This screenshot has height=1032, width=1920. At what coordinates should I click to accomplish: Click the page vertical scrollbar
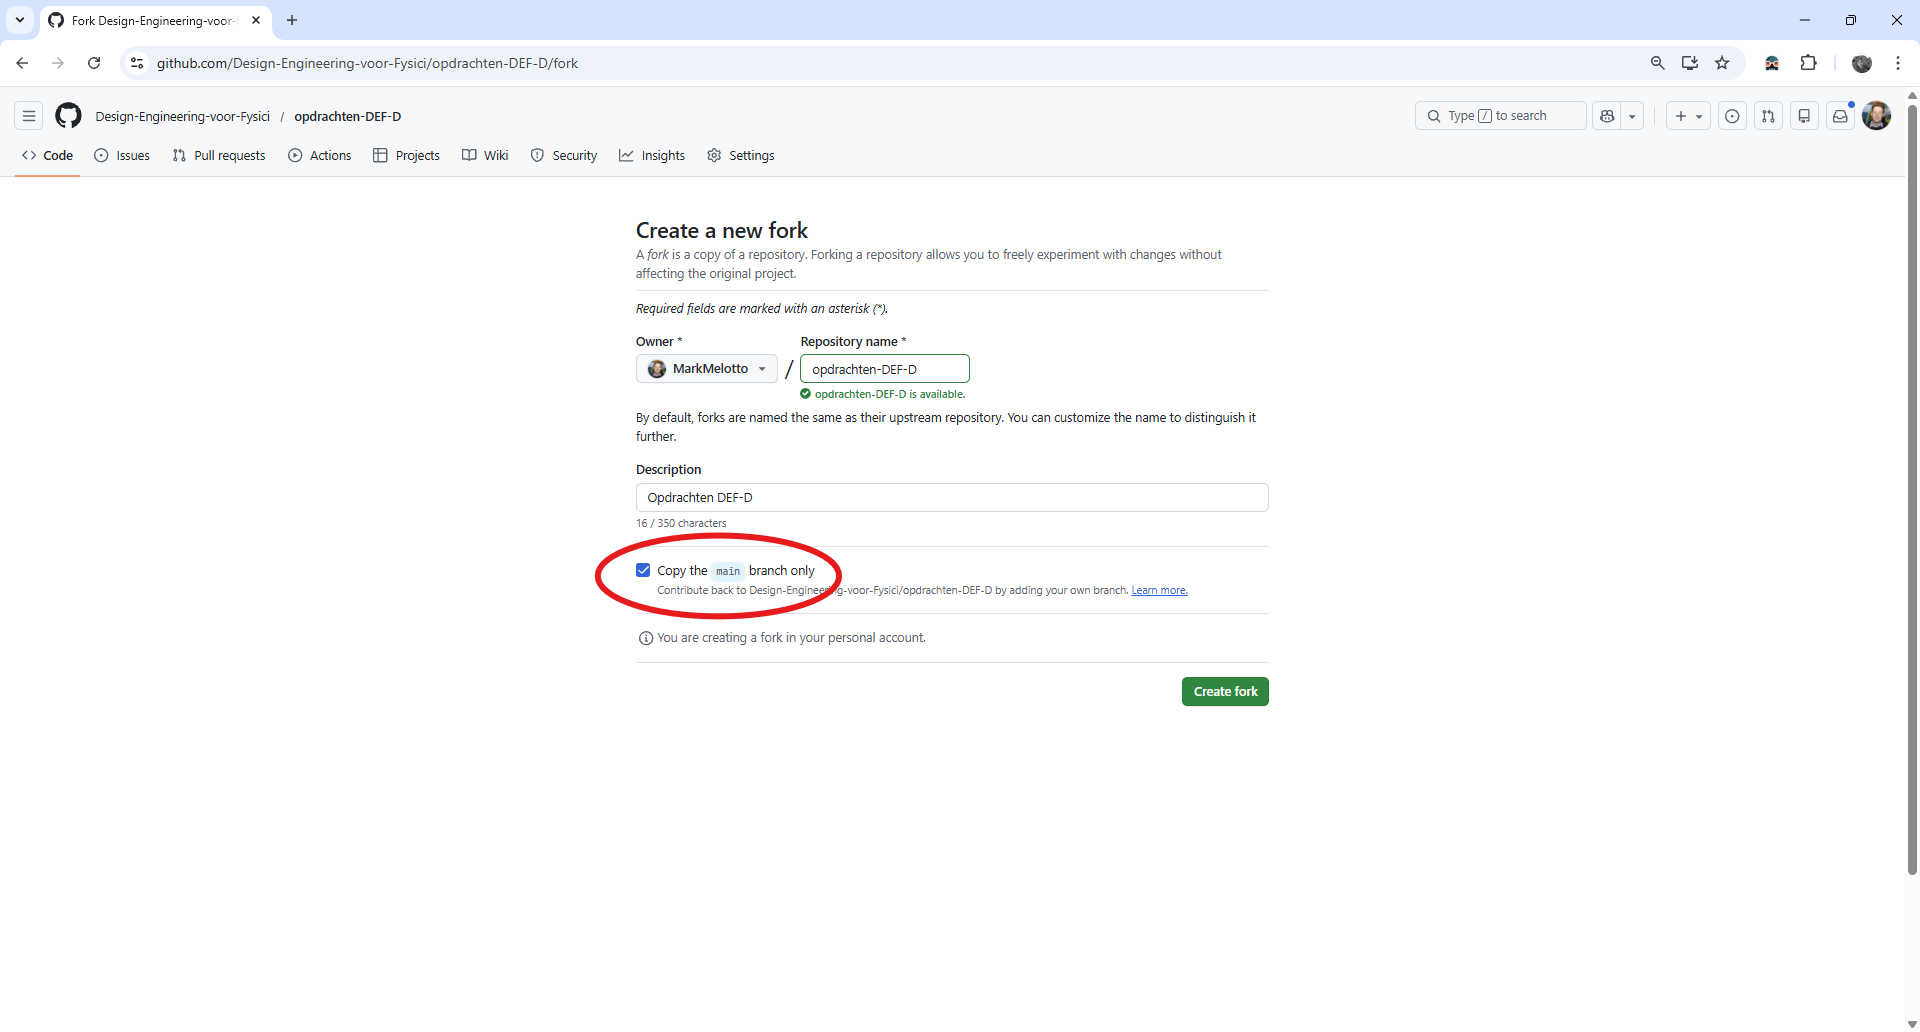pyautogui.click(x=1912, y=490)
